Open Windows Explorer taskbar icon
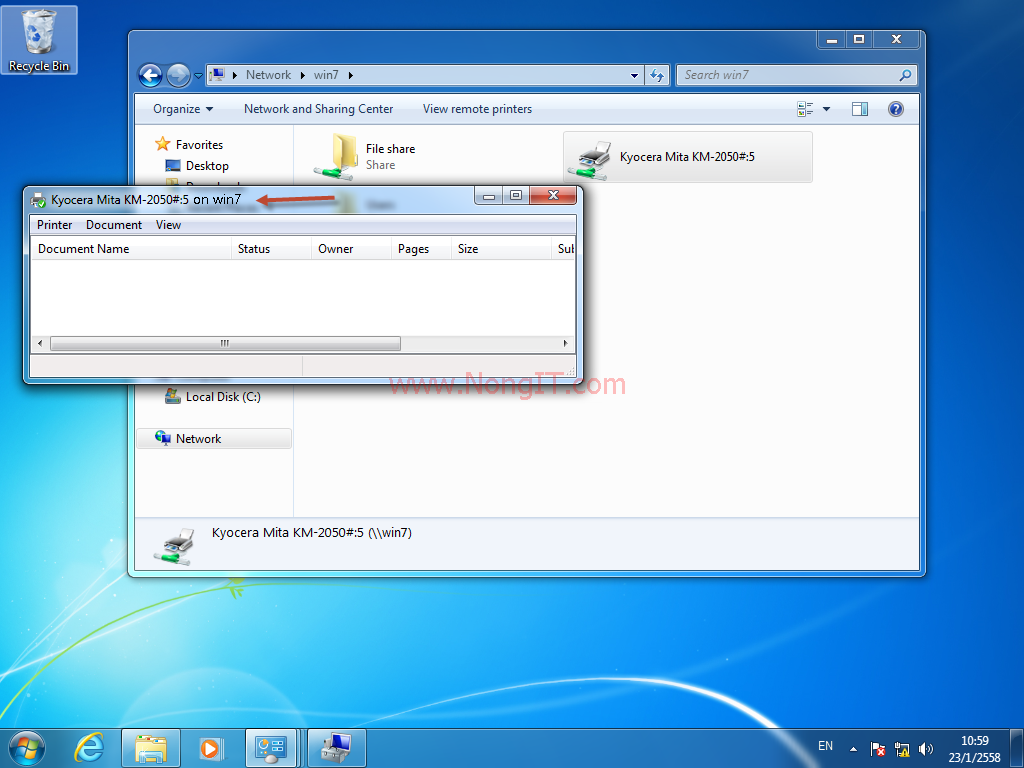This screenshot has height=768, width=1024. click(x=151, y=748)
